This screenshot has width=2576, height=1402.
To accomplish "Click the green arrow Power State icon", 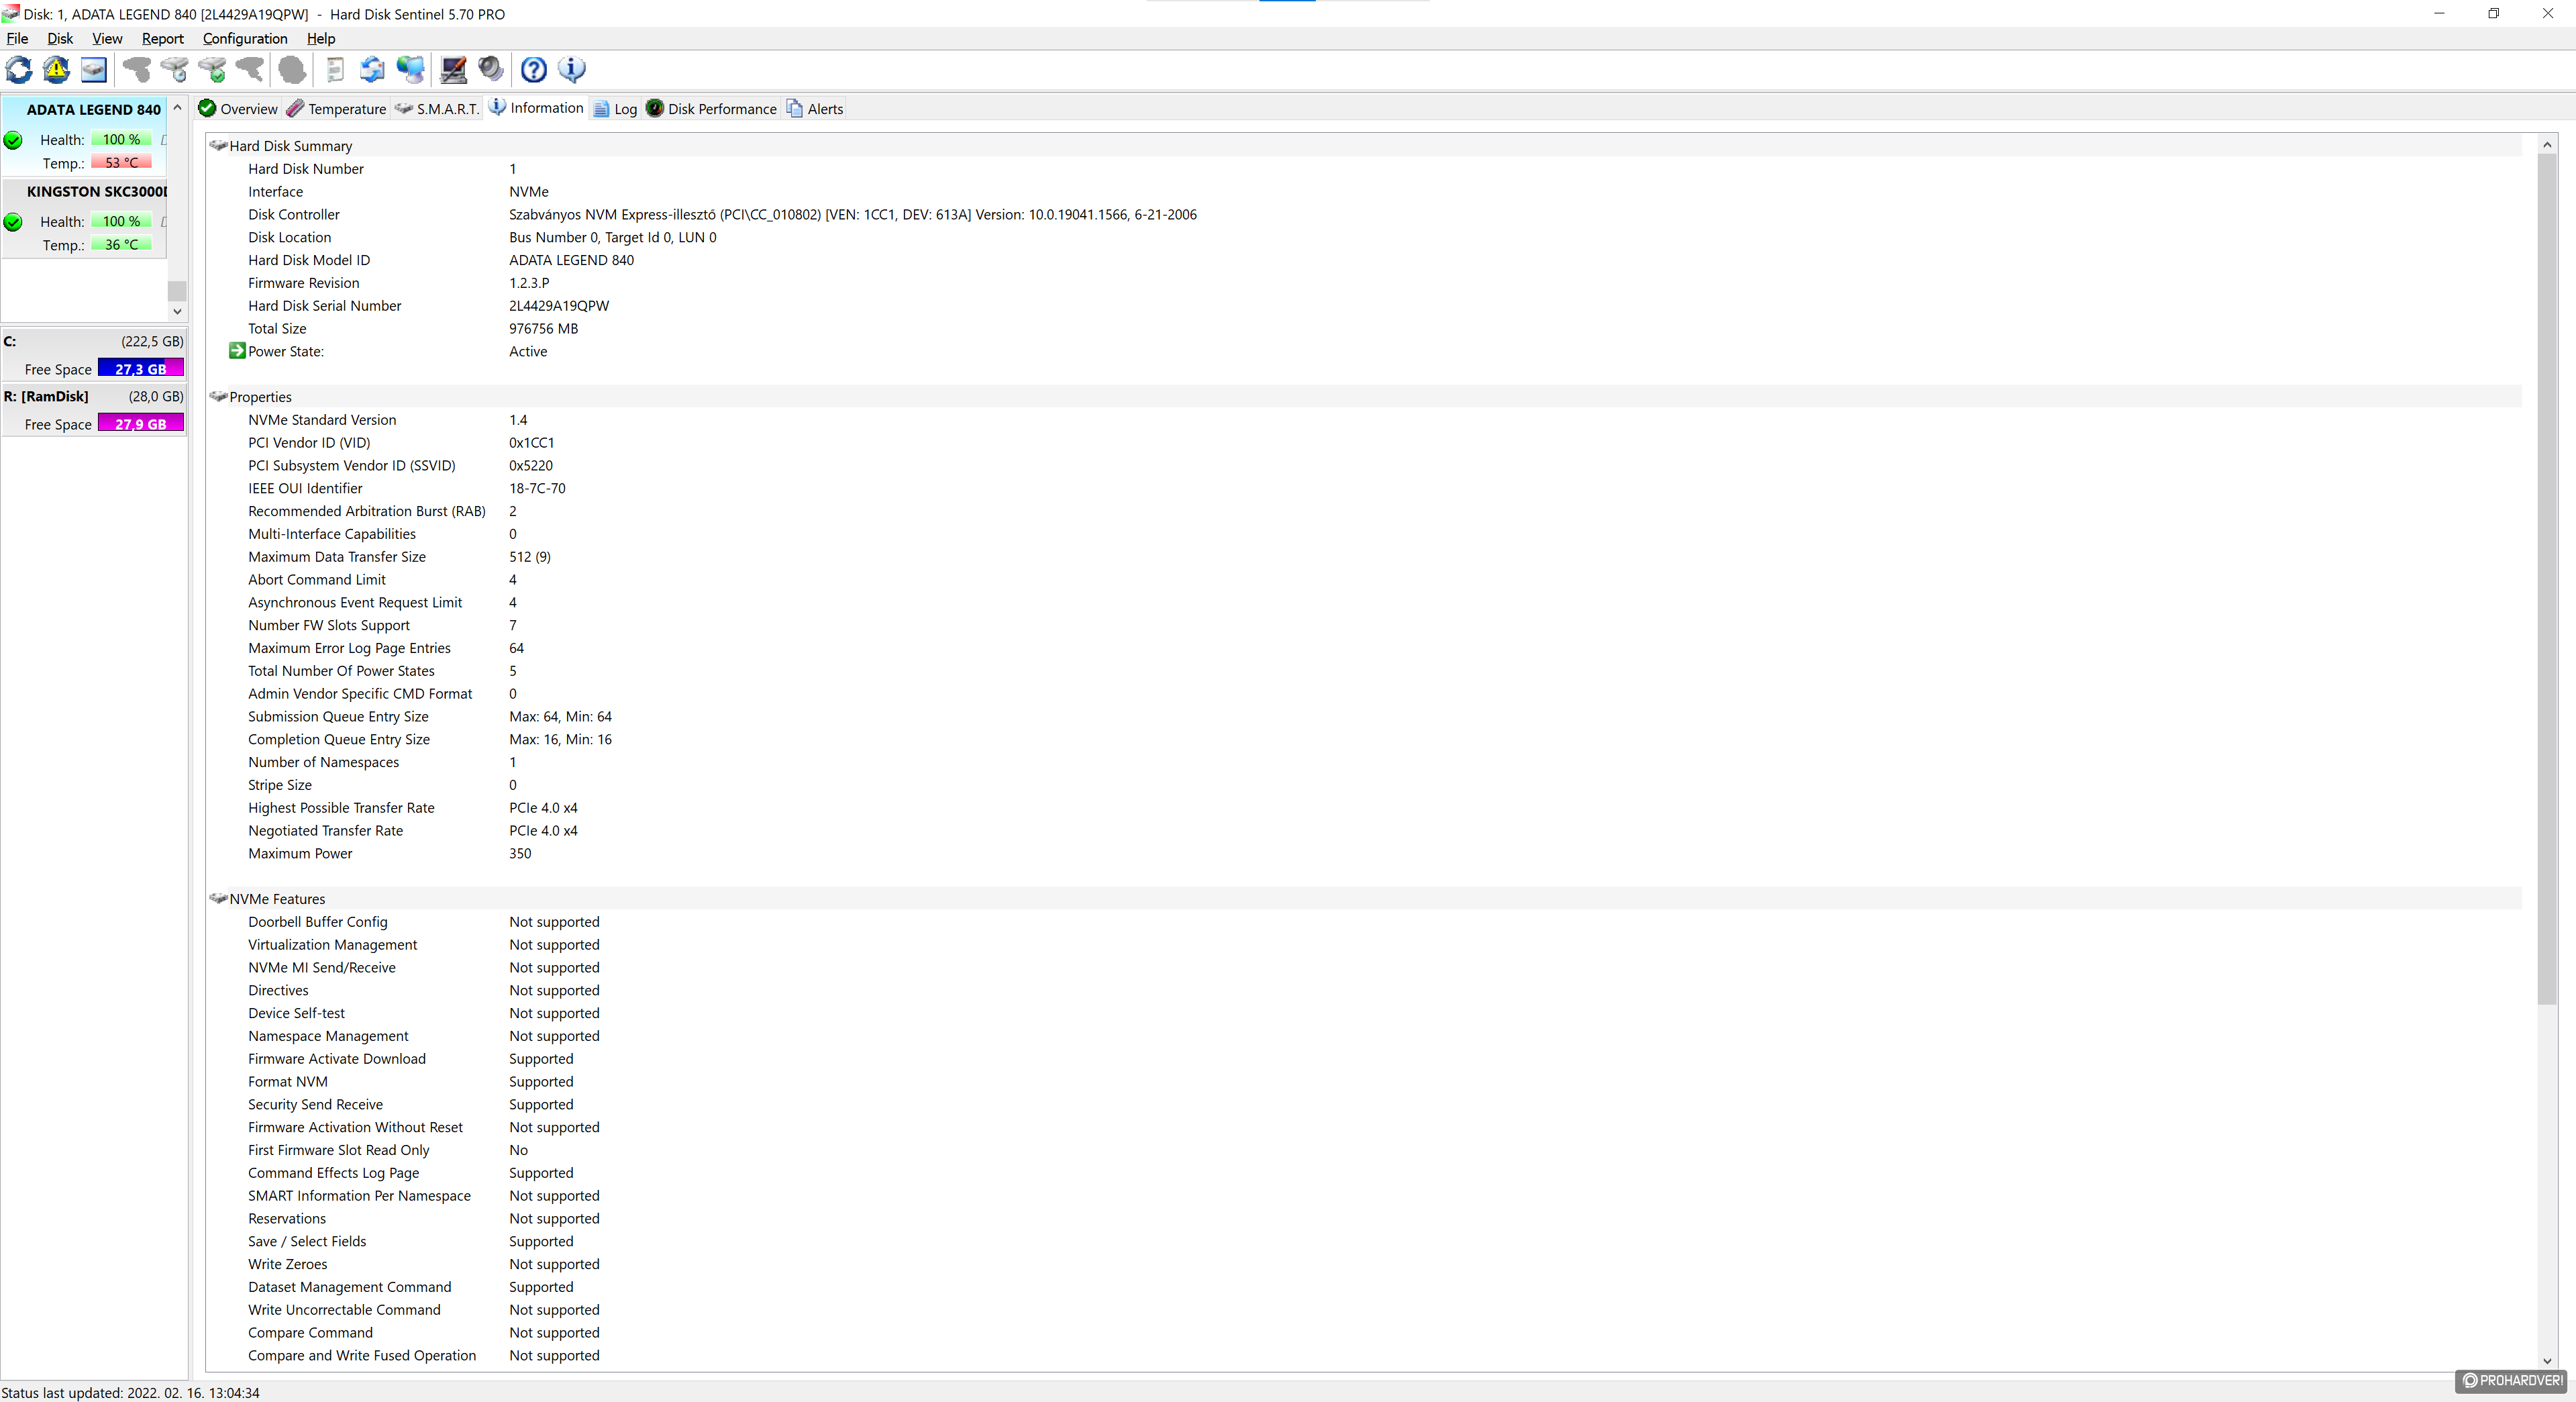I will point(237,351).
